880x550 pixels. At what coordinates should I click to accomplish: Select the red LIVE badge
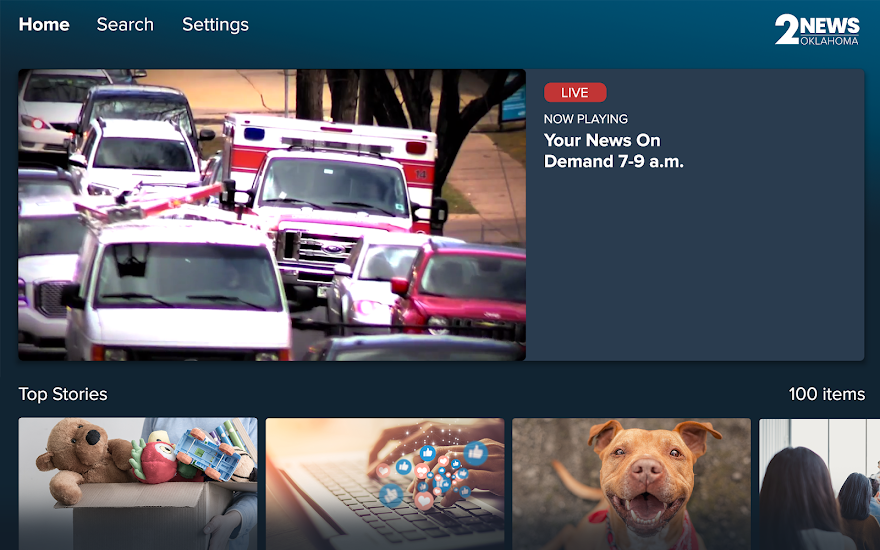point(575,93)
